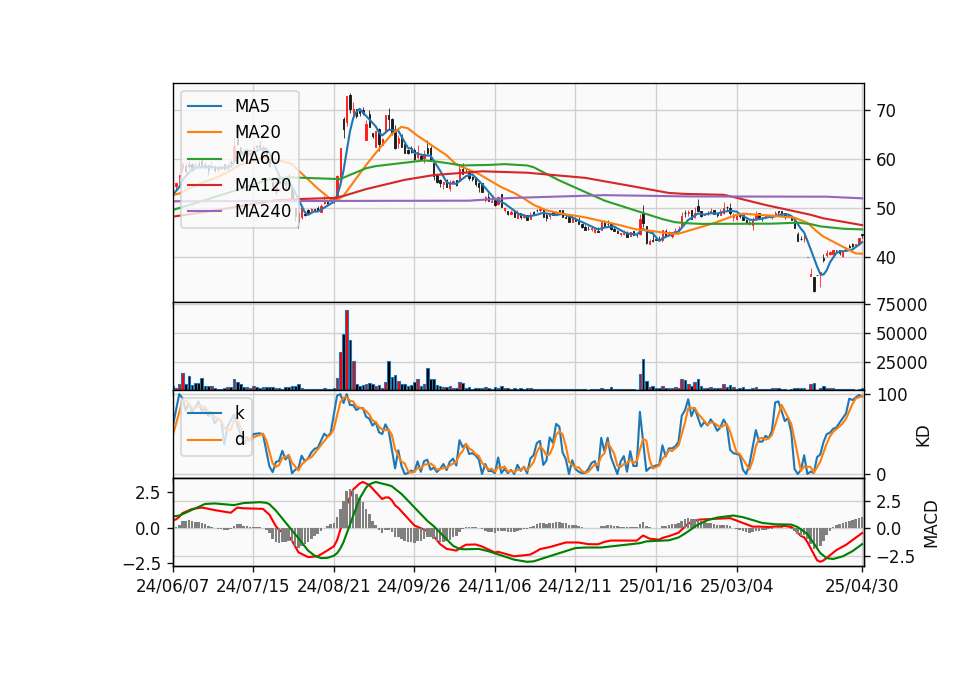The height and width of the screenshot is (690, 960).
Task: Click the candlestick at the August price peak
Action: click(350, 103)
